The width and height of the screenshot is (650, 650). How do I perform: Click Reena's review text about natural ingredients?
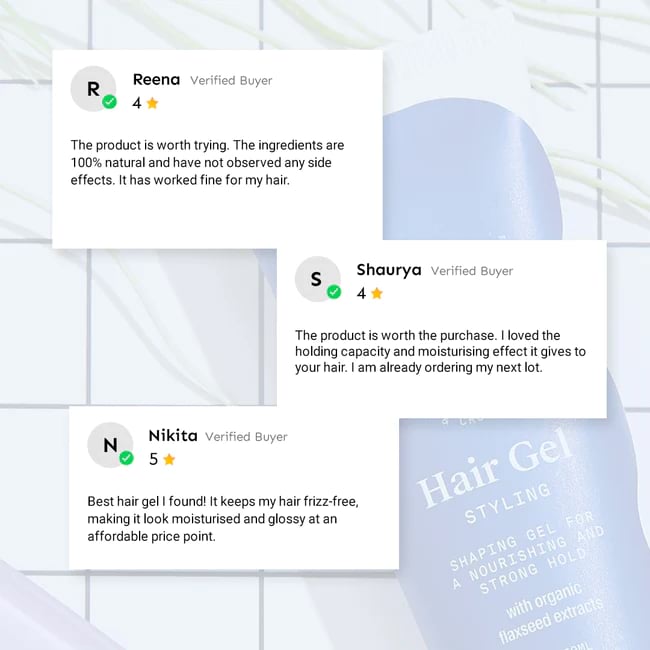click(x=207, y=162)
